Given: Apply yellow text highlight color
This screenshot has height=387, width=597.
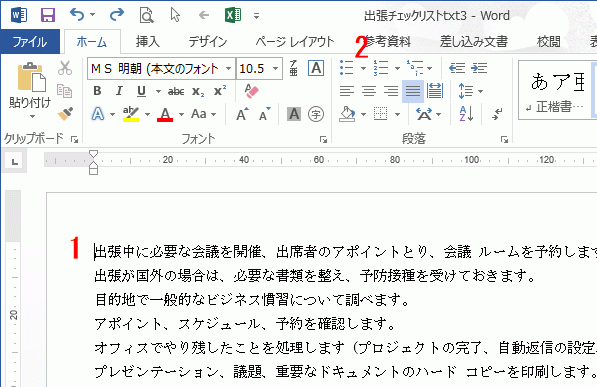Looking at the screenshot, I should [131, 114].
